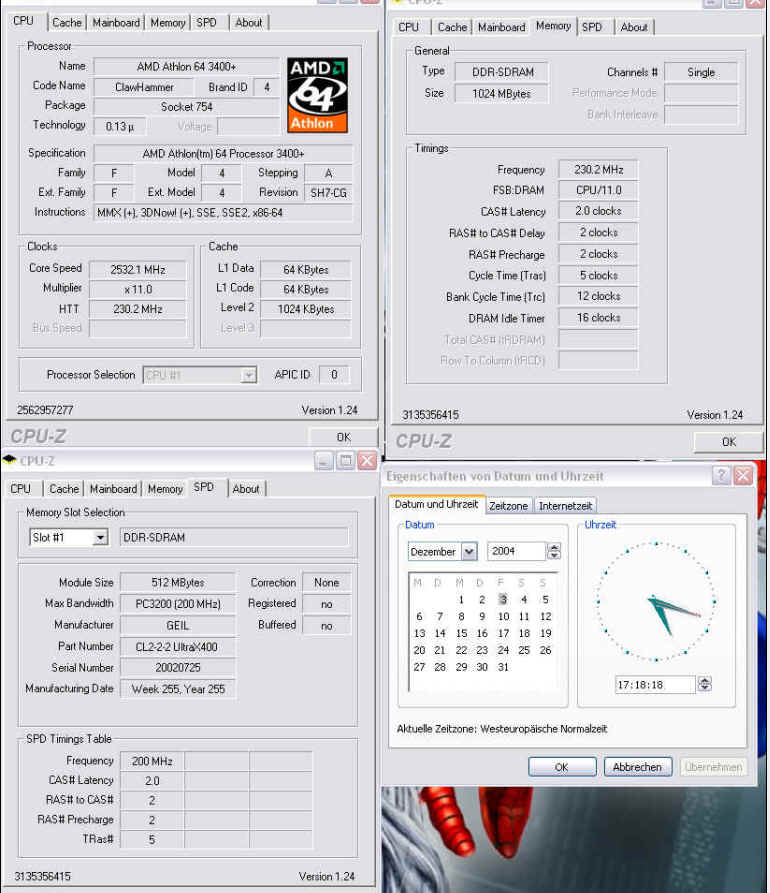The image size is (770, 893).
Task: Switch to Memory tab in top-left CPU-Z window
Action: [x=167, y=23]
